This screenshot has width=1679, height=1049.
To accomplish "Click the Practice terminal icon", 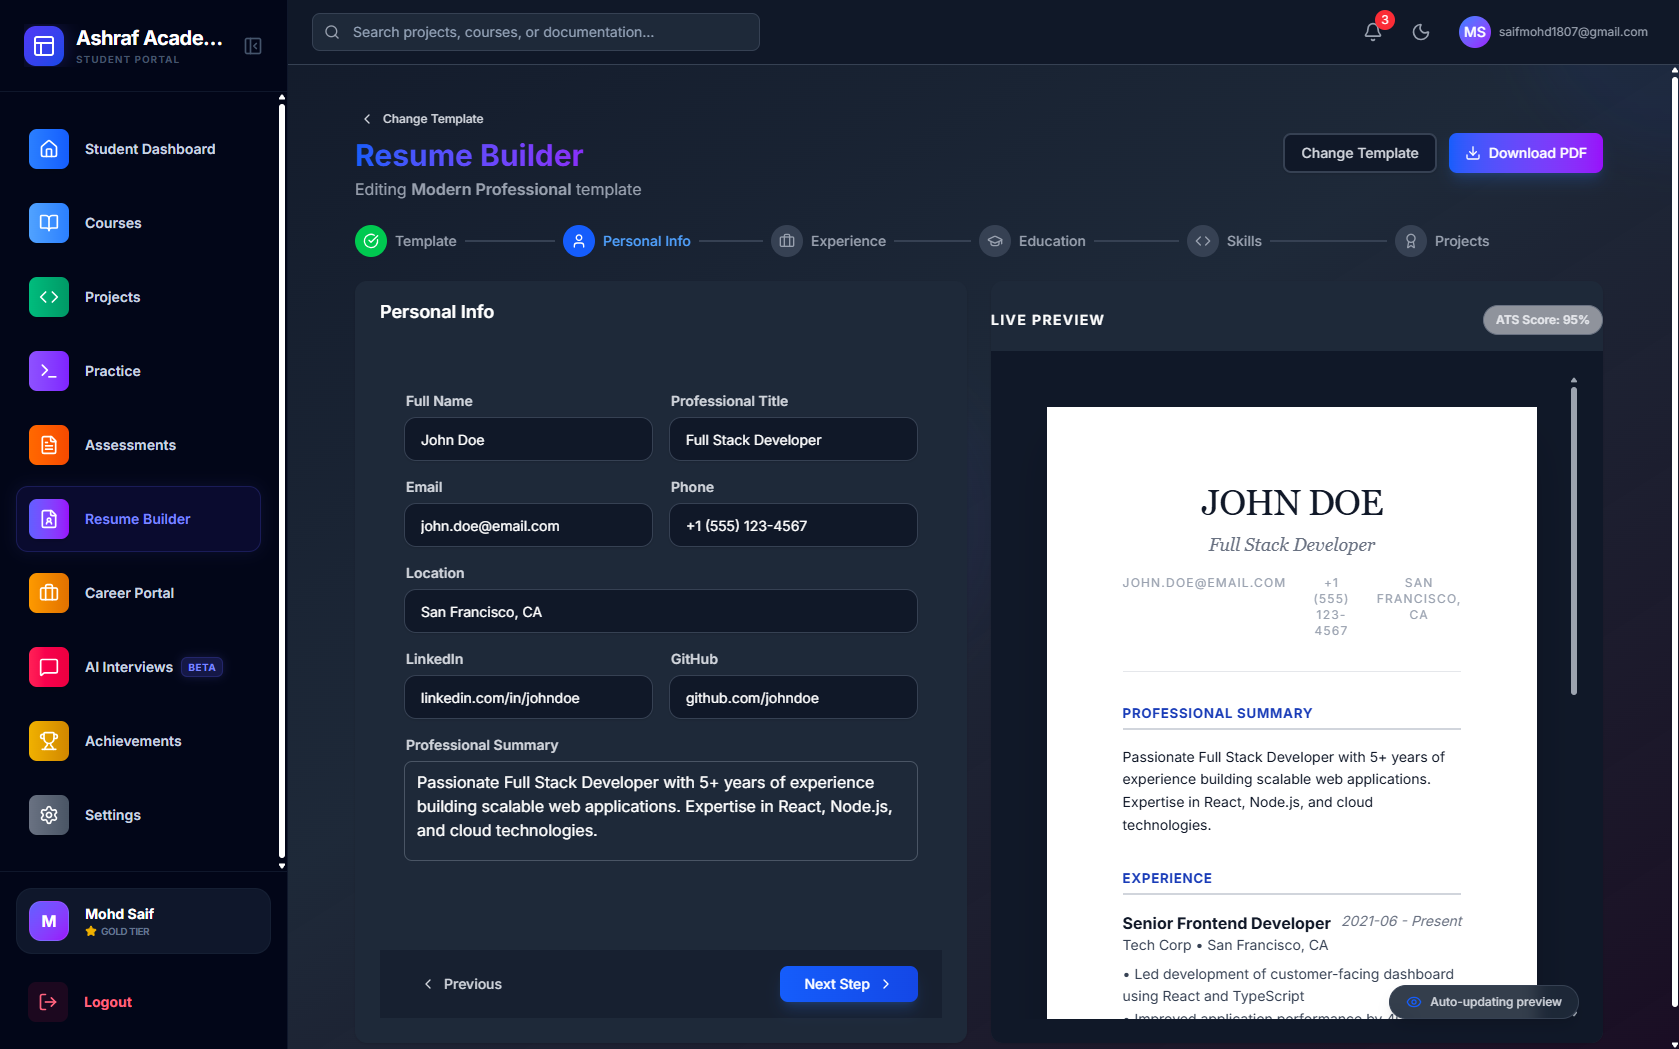I will [x=49, y=371].
